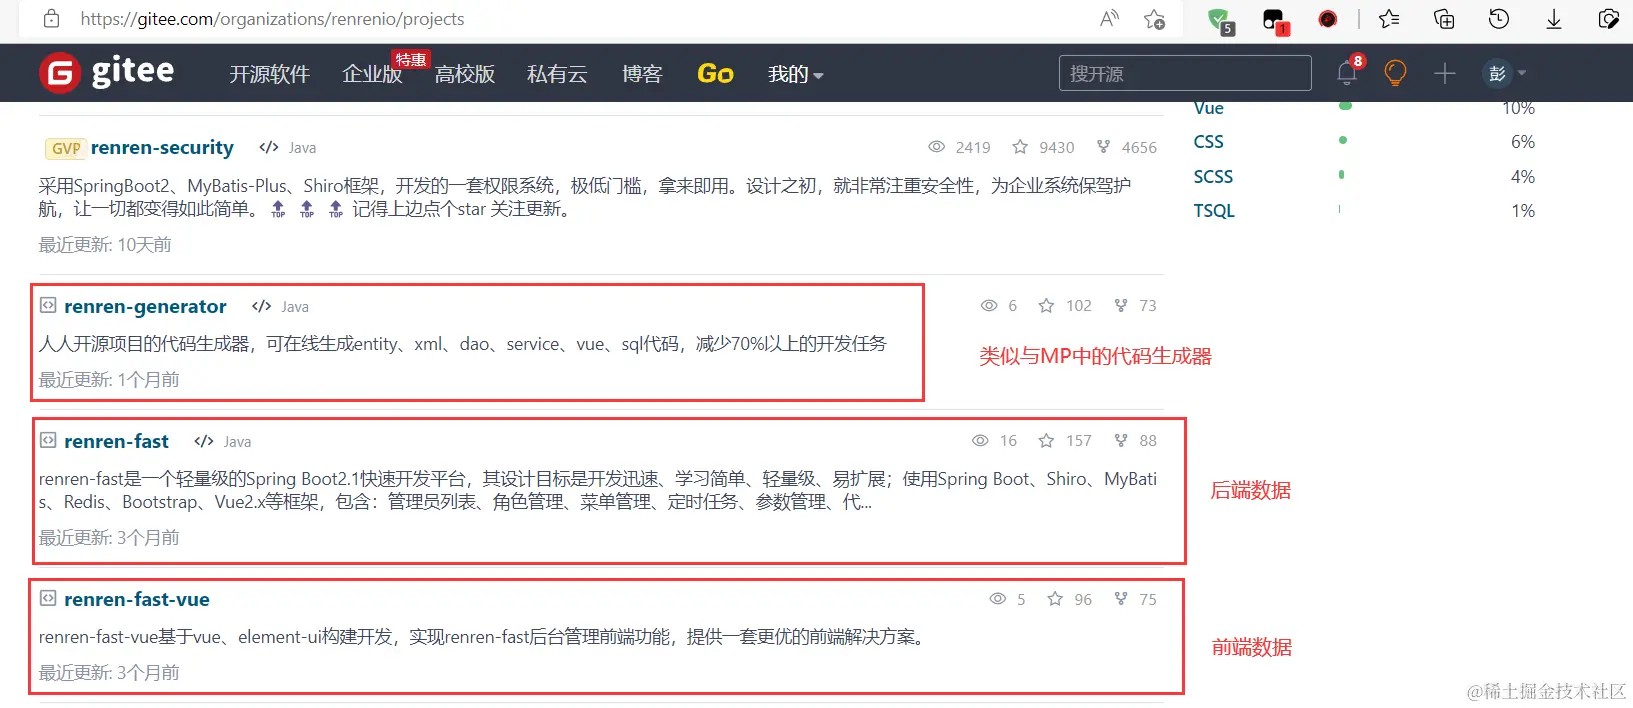
Task: Click the site info lock icon
Action: (x=51, y=18)
